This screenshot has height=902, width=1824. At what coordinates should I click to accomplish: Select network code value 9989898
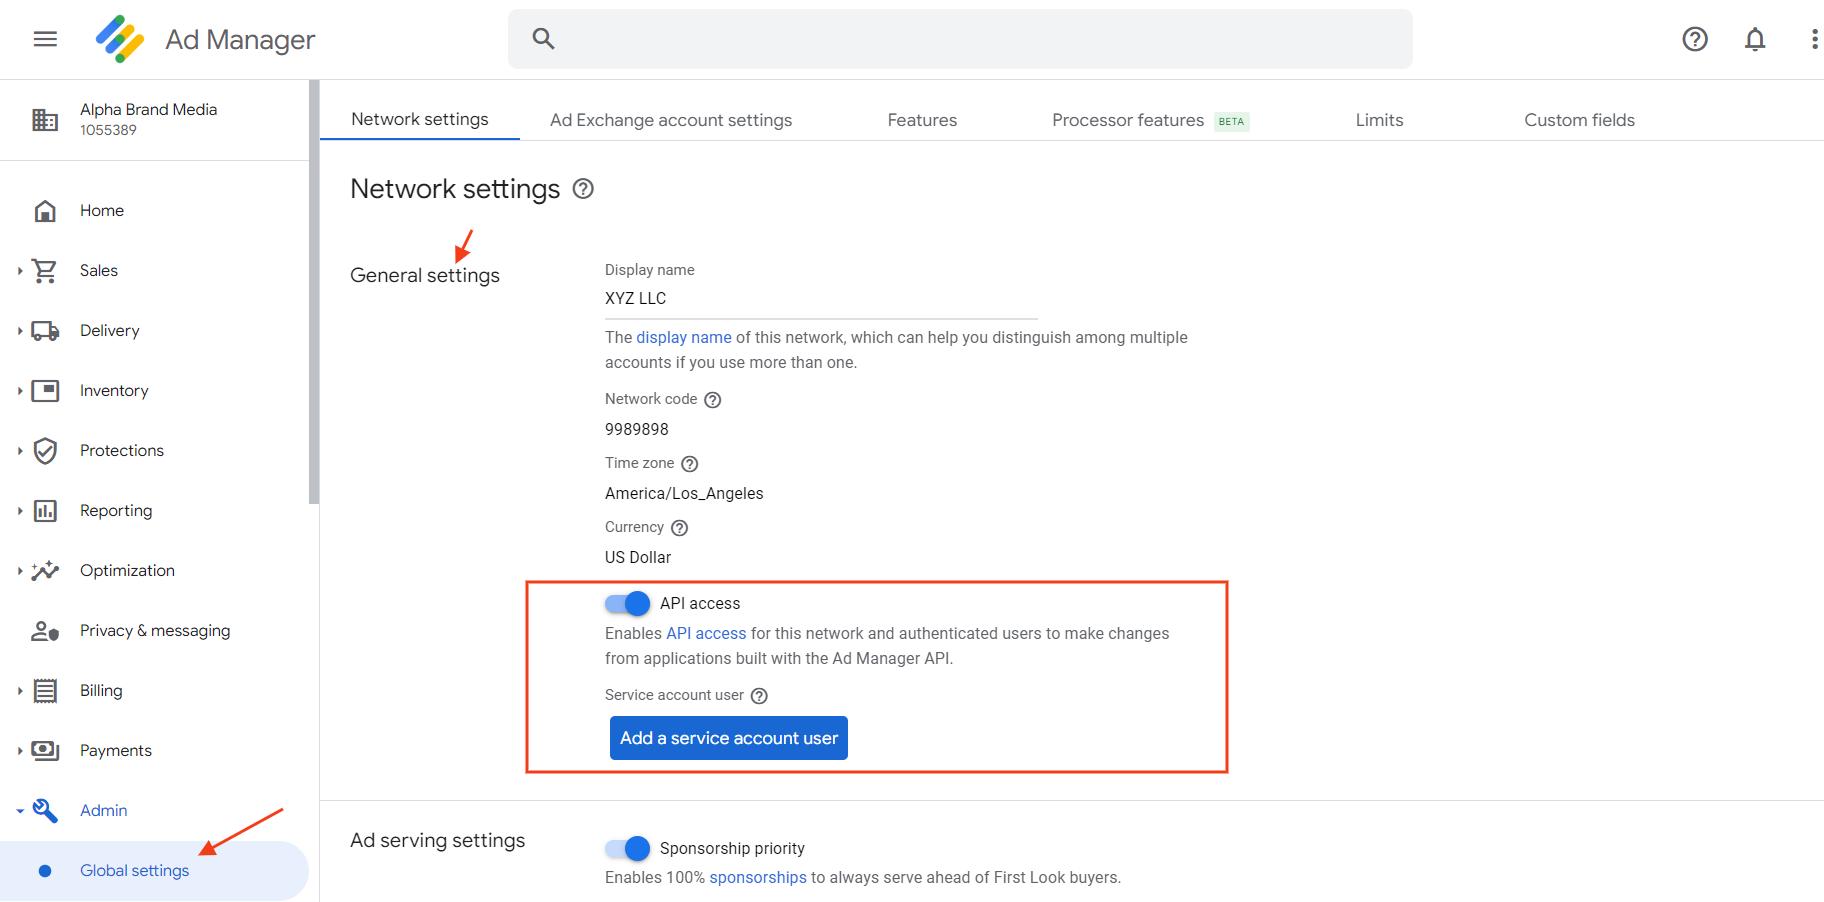pos(637,429)
